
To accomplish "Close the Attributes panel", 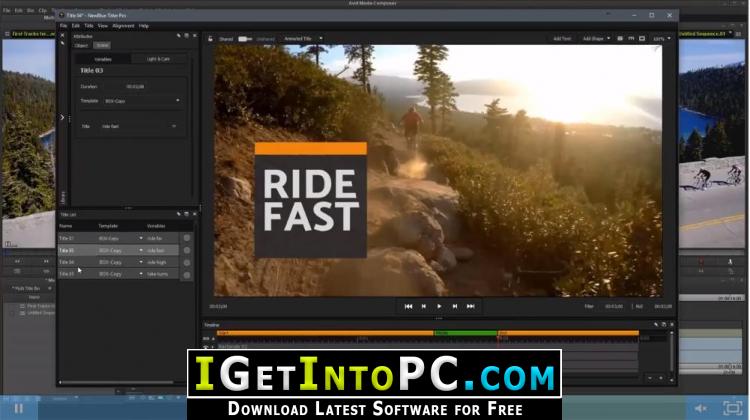I will (x=195, y=36).
